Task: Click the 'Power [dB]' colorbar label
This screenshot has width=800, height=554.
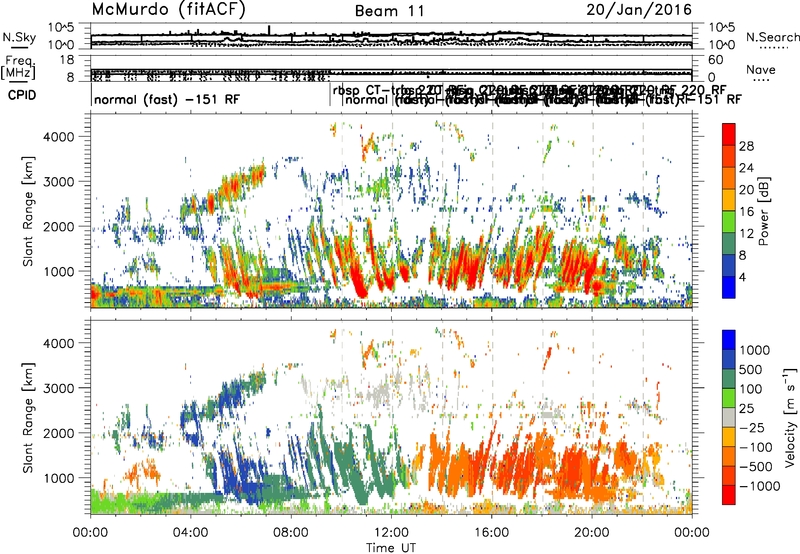Action: (764, 211)
